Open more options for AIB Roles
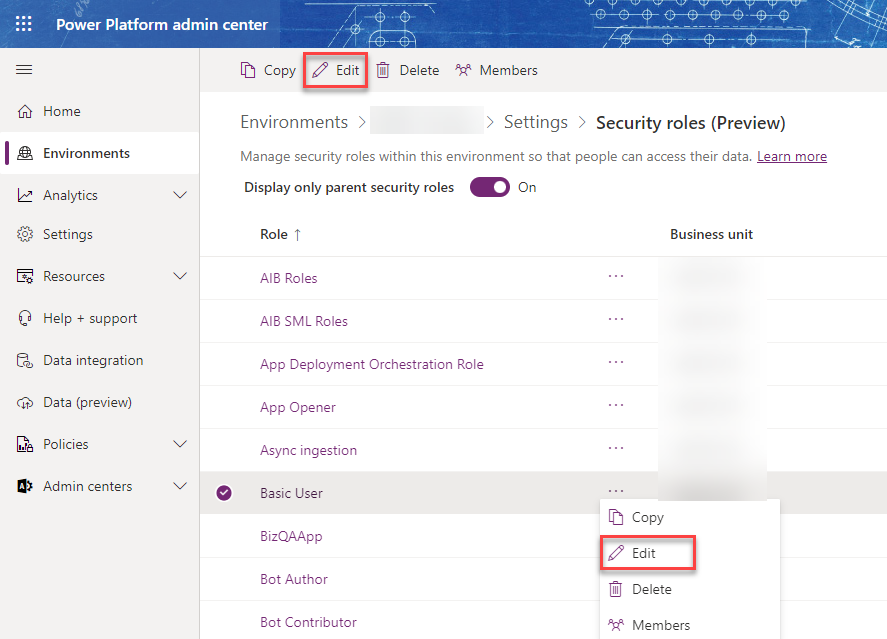Viewport: 887px width, 639px height. pyautogui.click(x=615, y=277)
